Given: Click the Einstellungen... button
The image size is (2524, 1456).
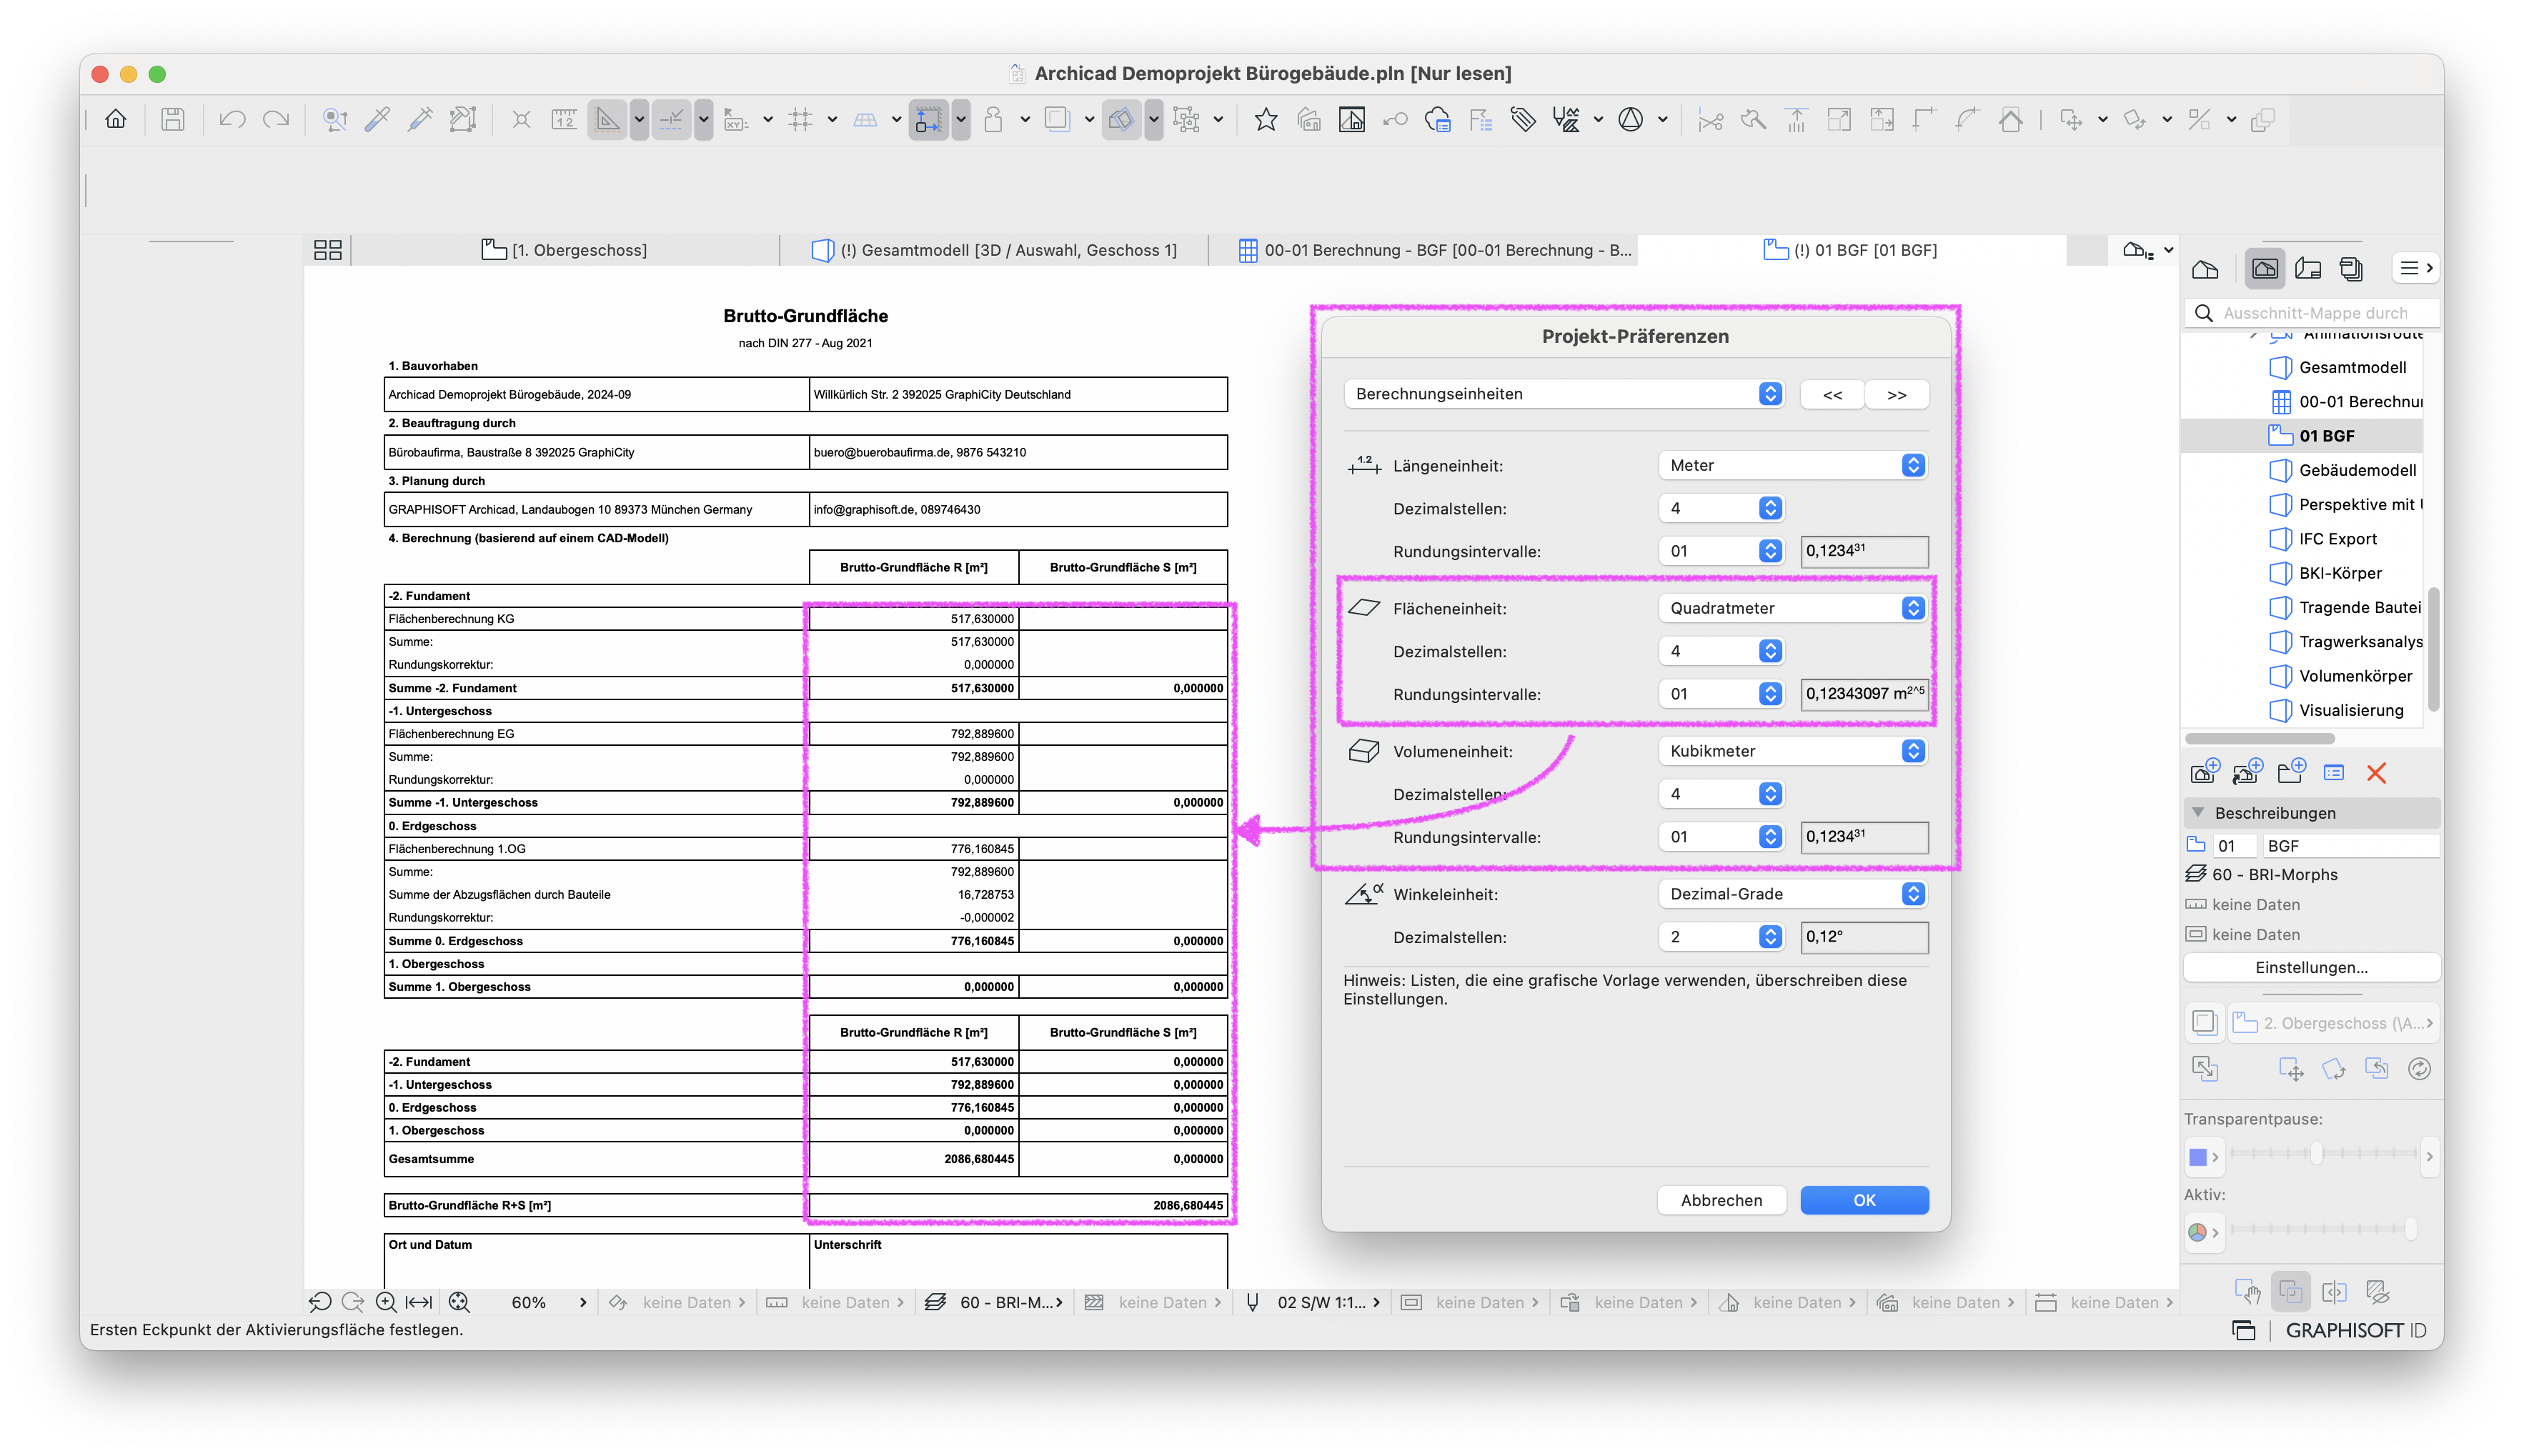Looking at the screenshot, I should [2311, 967].
